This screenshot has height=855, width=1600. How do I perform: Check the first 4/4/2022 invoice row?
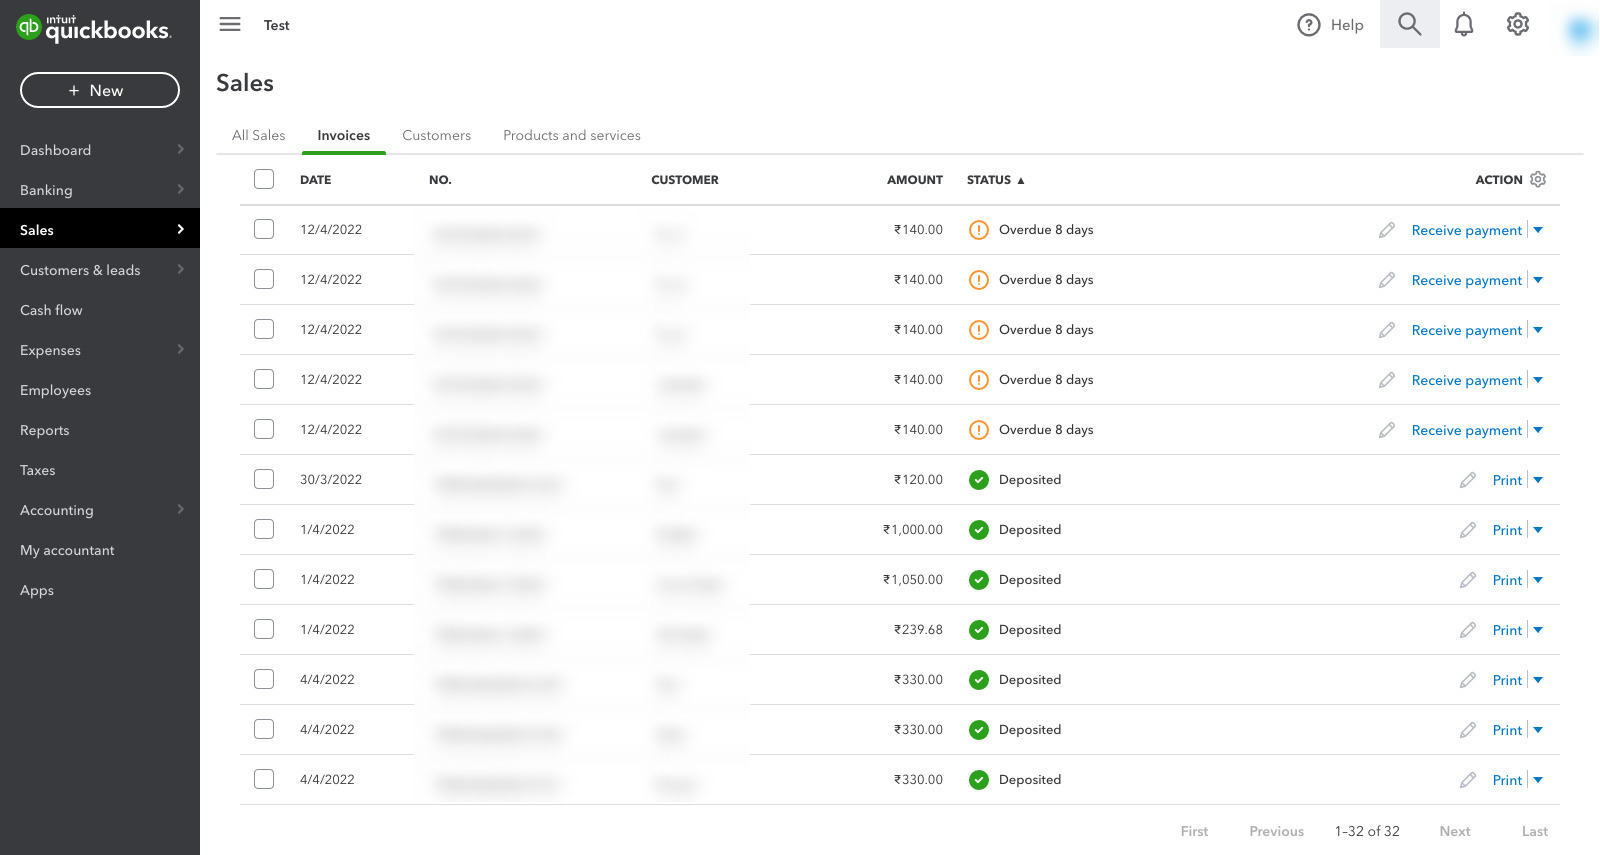coord(264,679)
